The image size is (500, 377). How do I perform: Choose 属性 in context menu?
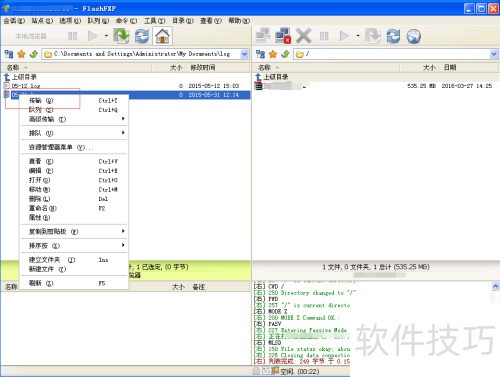74,218
